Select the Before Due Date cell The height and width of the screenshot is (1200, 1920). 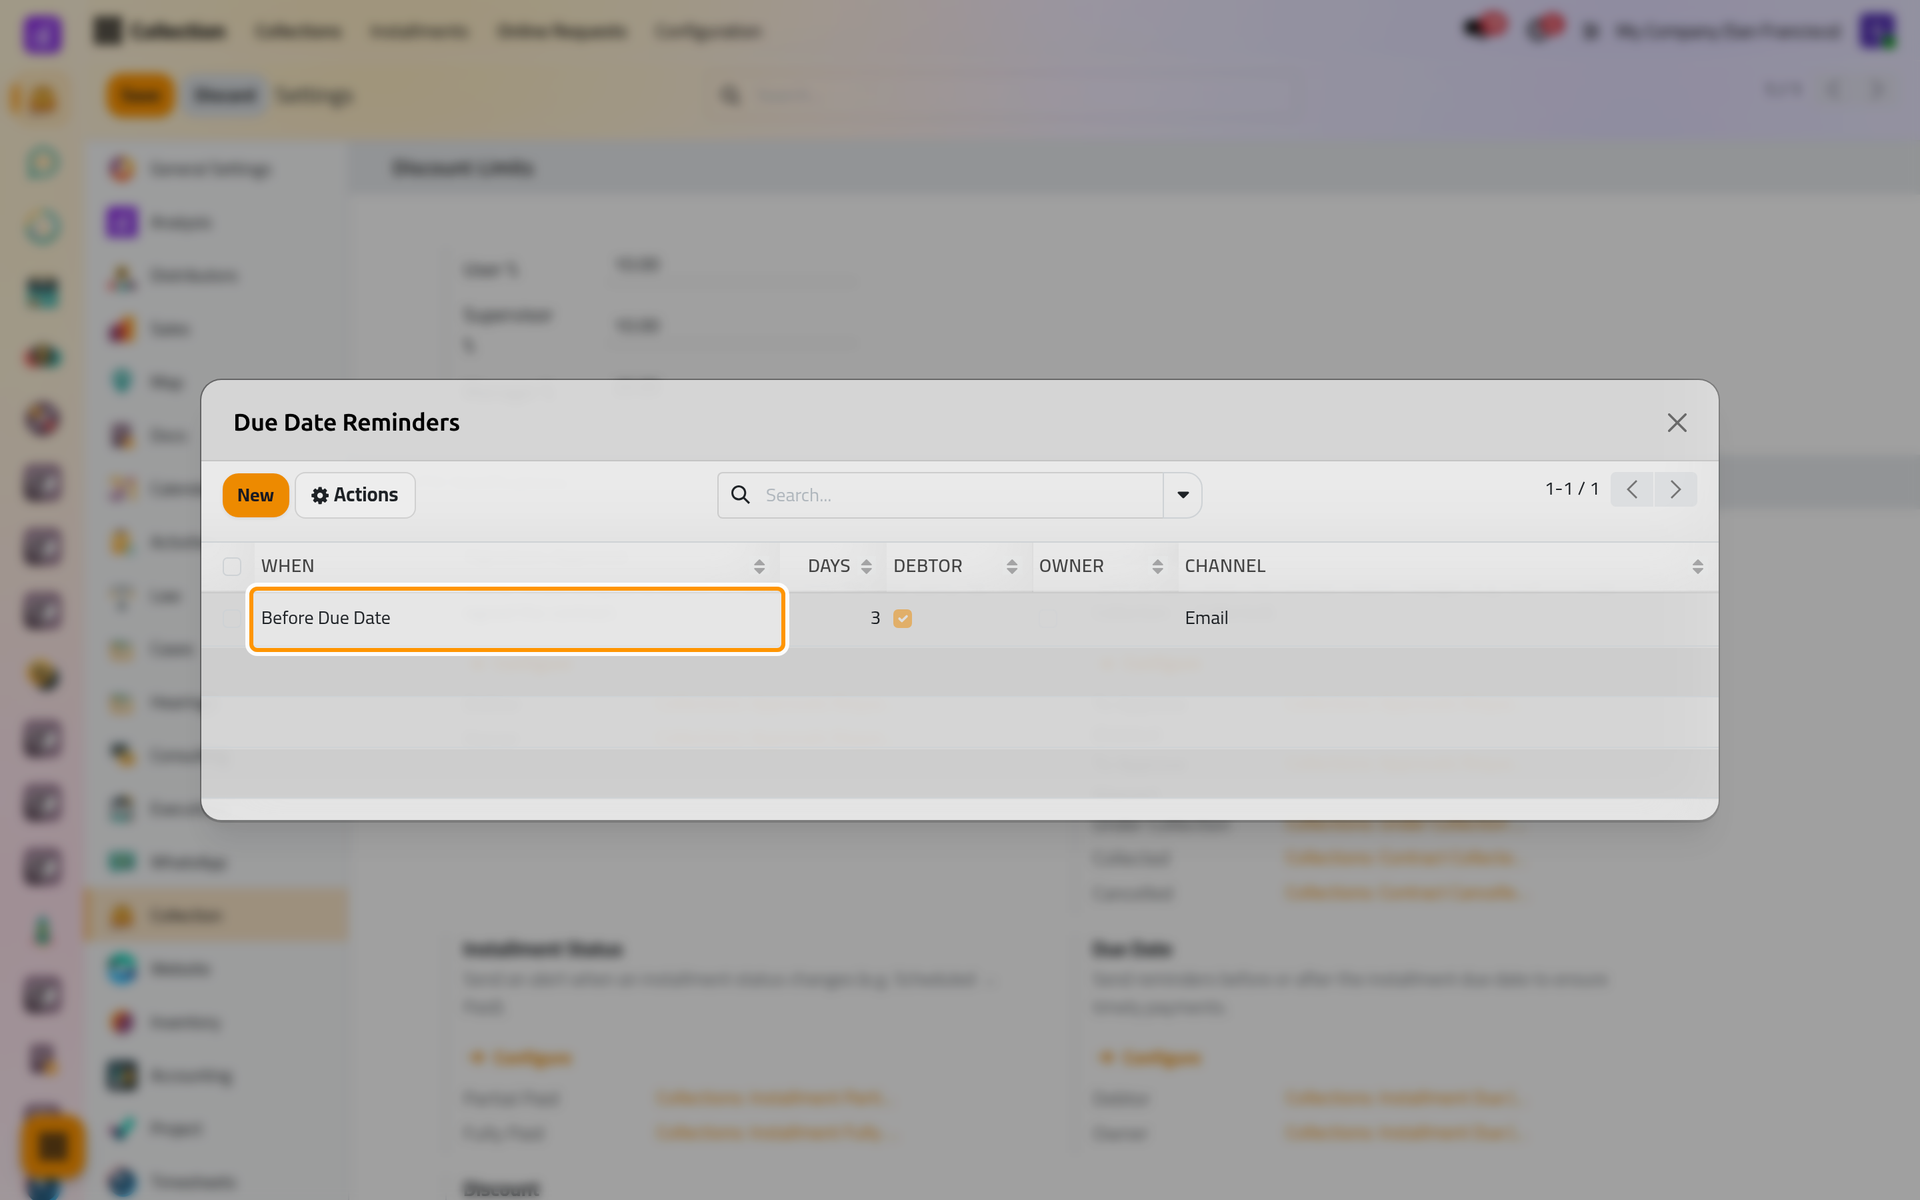pyautogui.click(x=517, y=619)
